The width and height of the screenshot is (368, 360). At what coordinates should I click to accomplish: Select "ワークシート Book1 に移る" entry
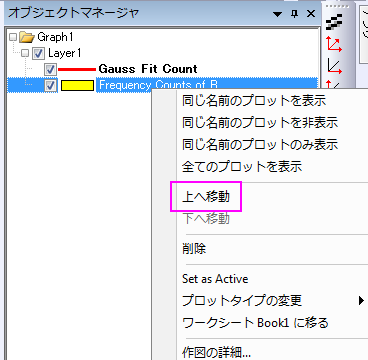255,323
